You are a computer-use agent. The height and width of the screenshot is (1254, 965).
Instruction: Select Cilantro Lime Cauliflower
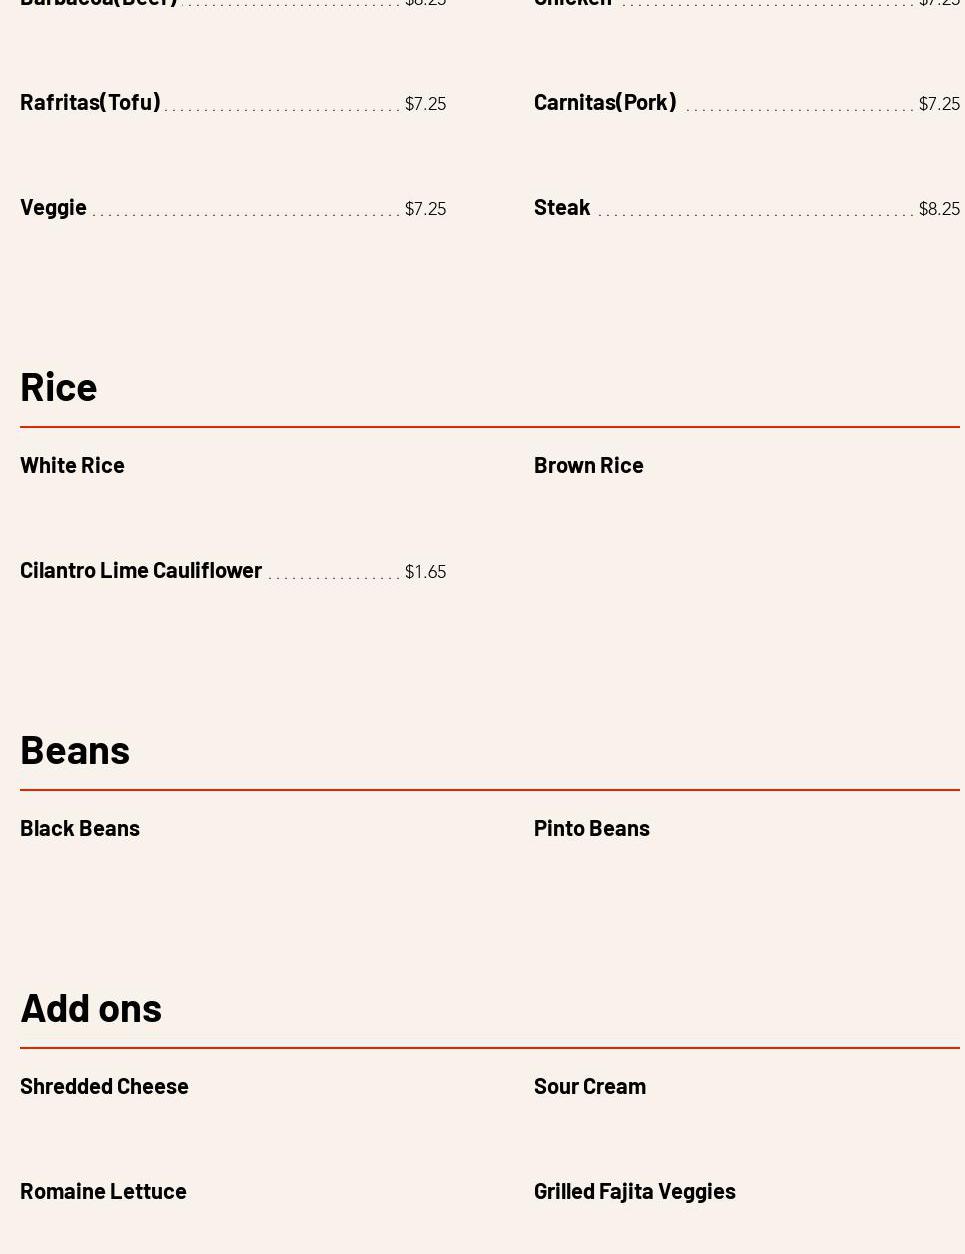pyautogui.click(x=141, y=570)
